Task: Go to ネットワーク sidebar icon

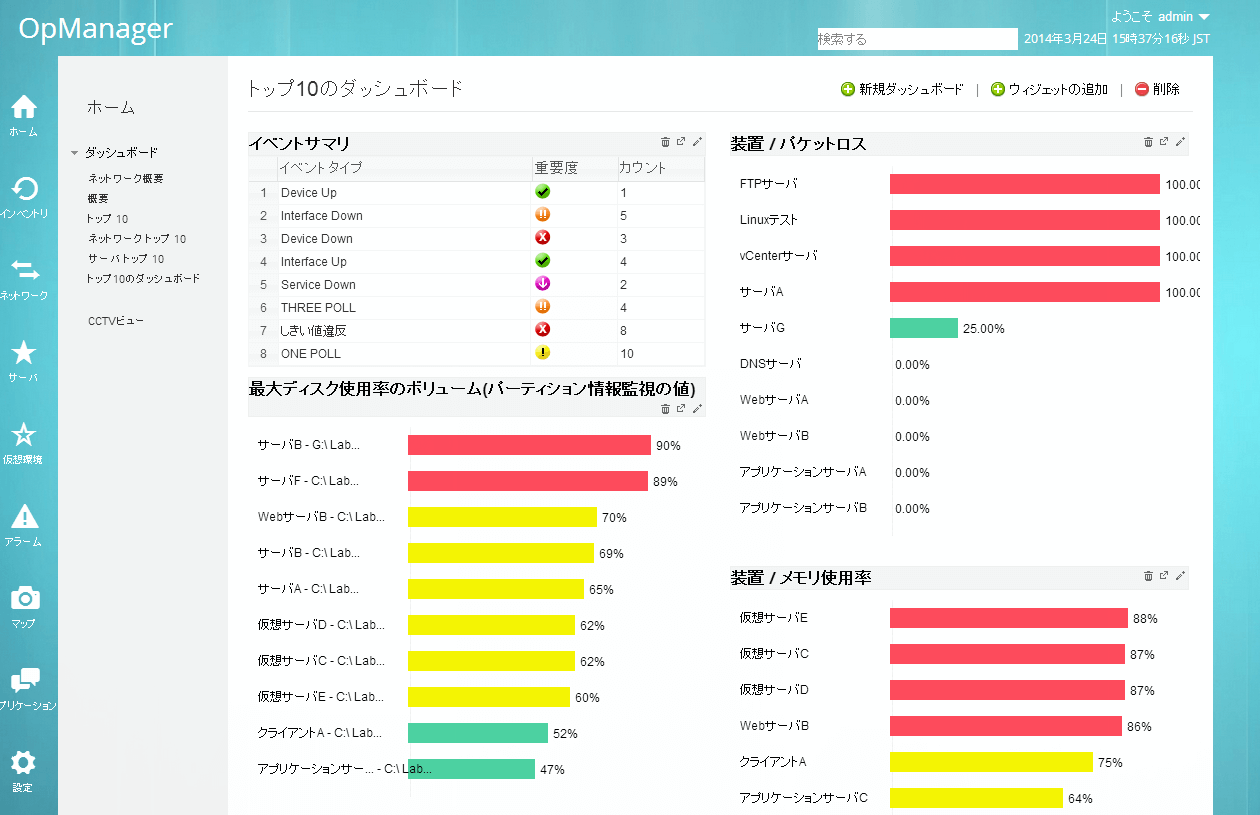Action: 24,271
